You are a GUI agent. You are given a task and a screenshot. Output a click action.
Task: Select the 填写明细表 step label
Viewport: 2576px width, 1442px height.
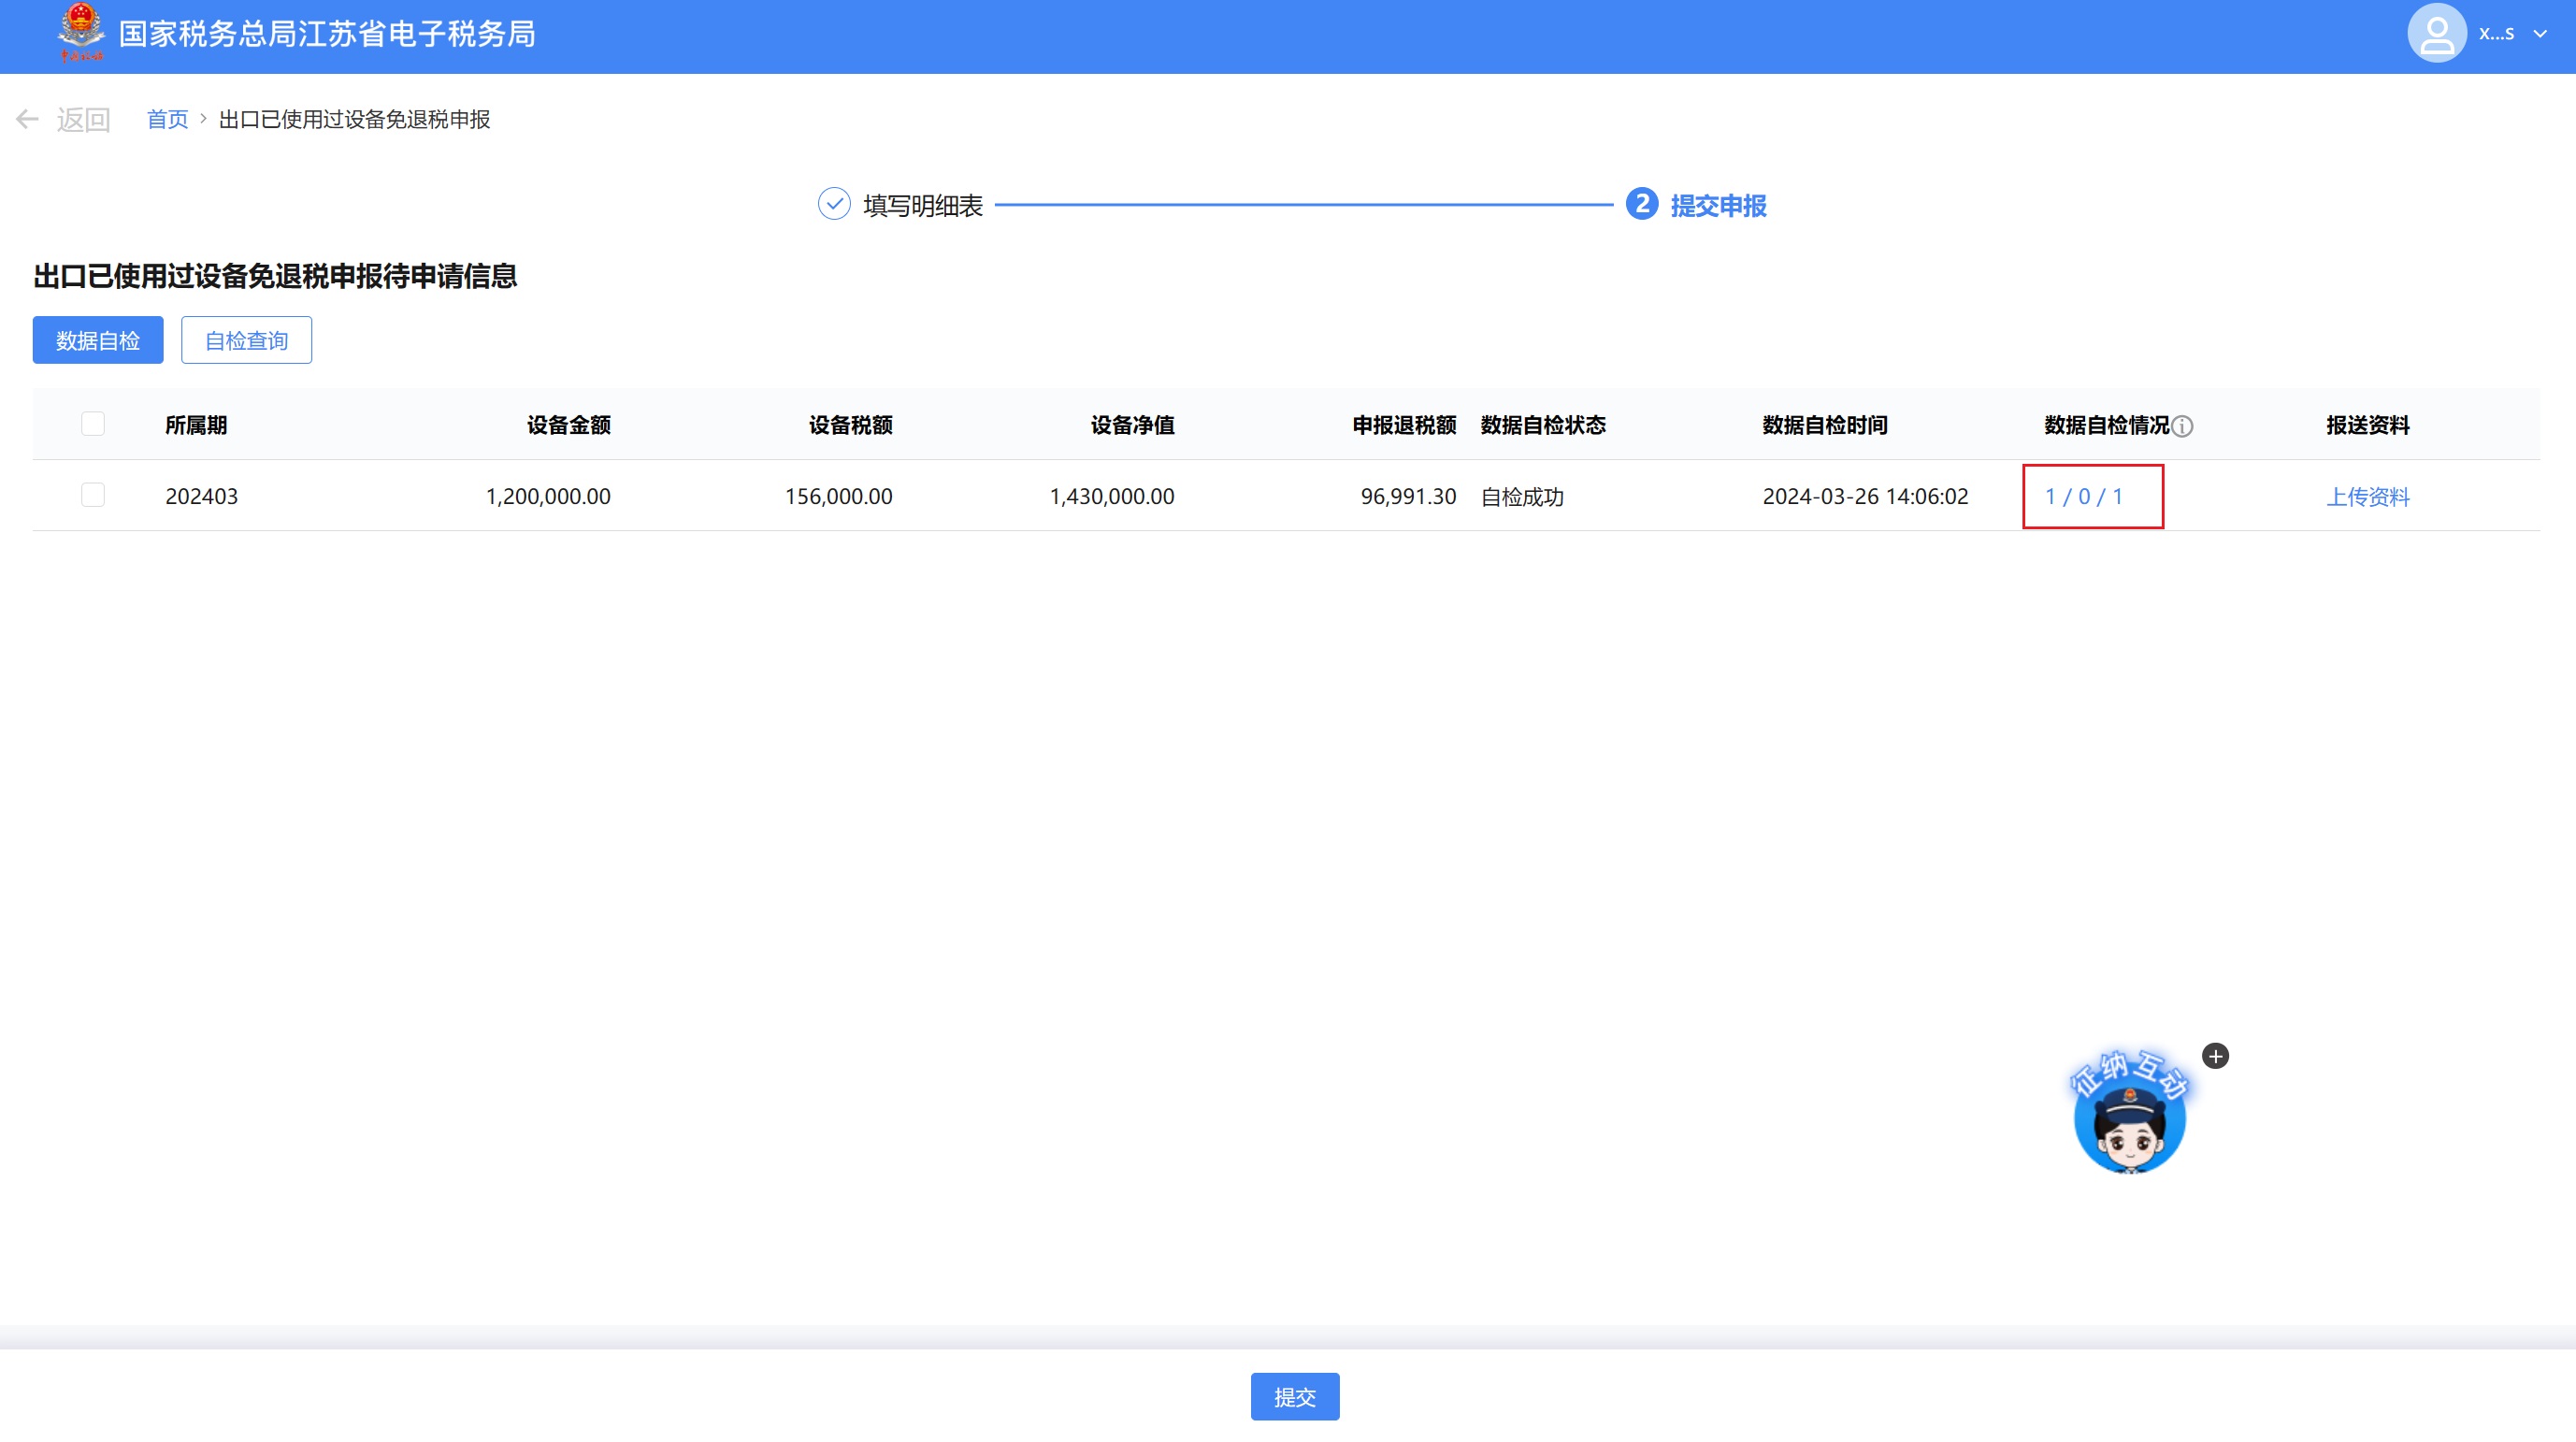click(922, 206)
